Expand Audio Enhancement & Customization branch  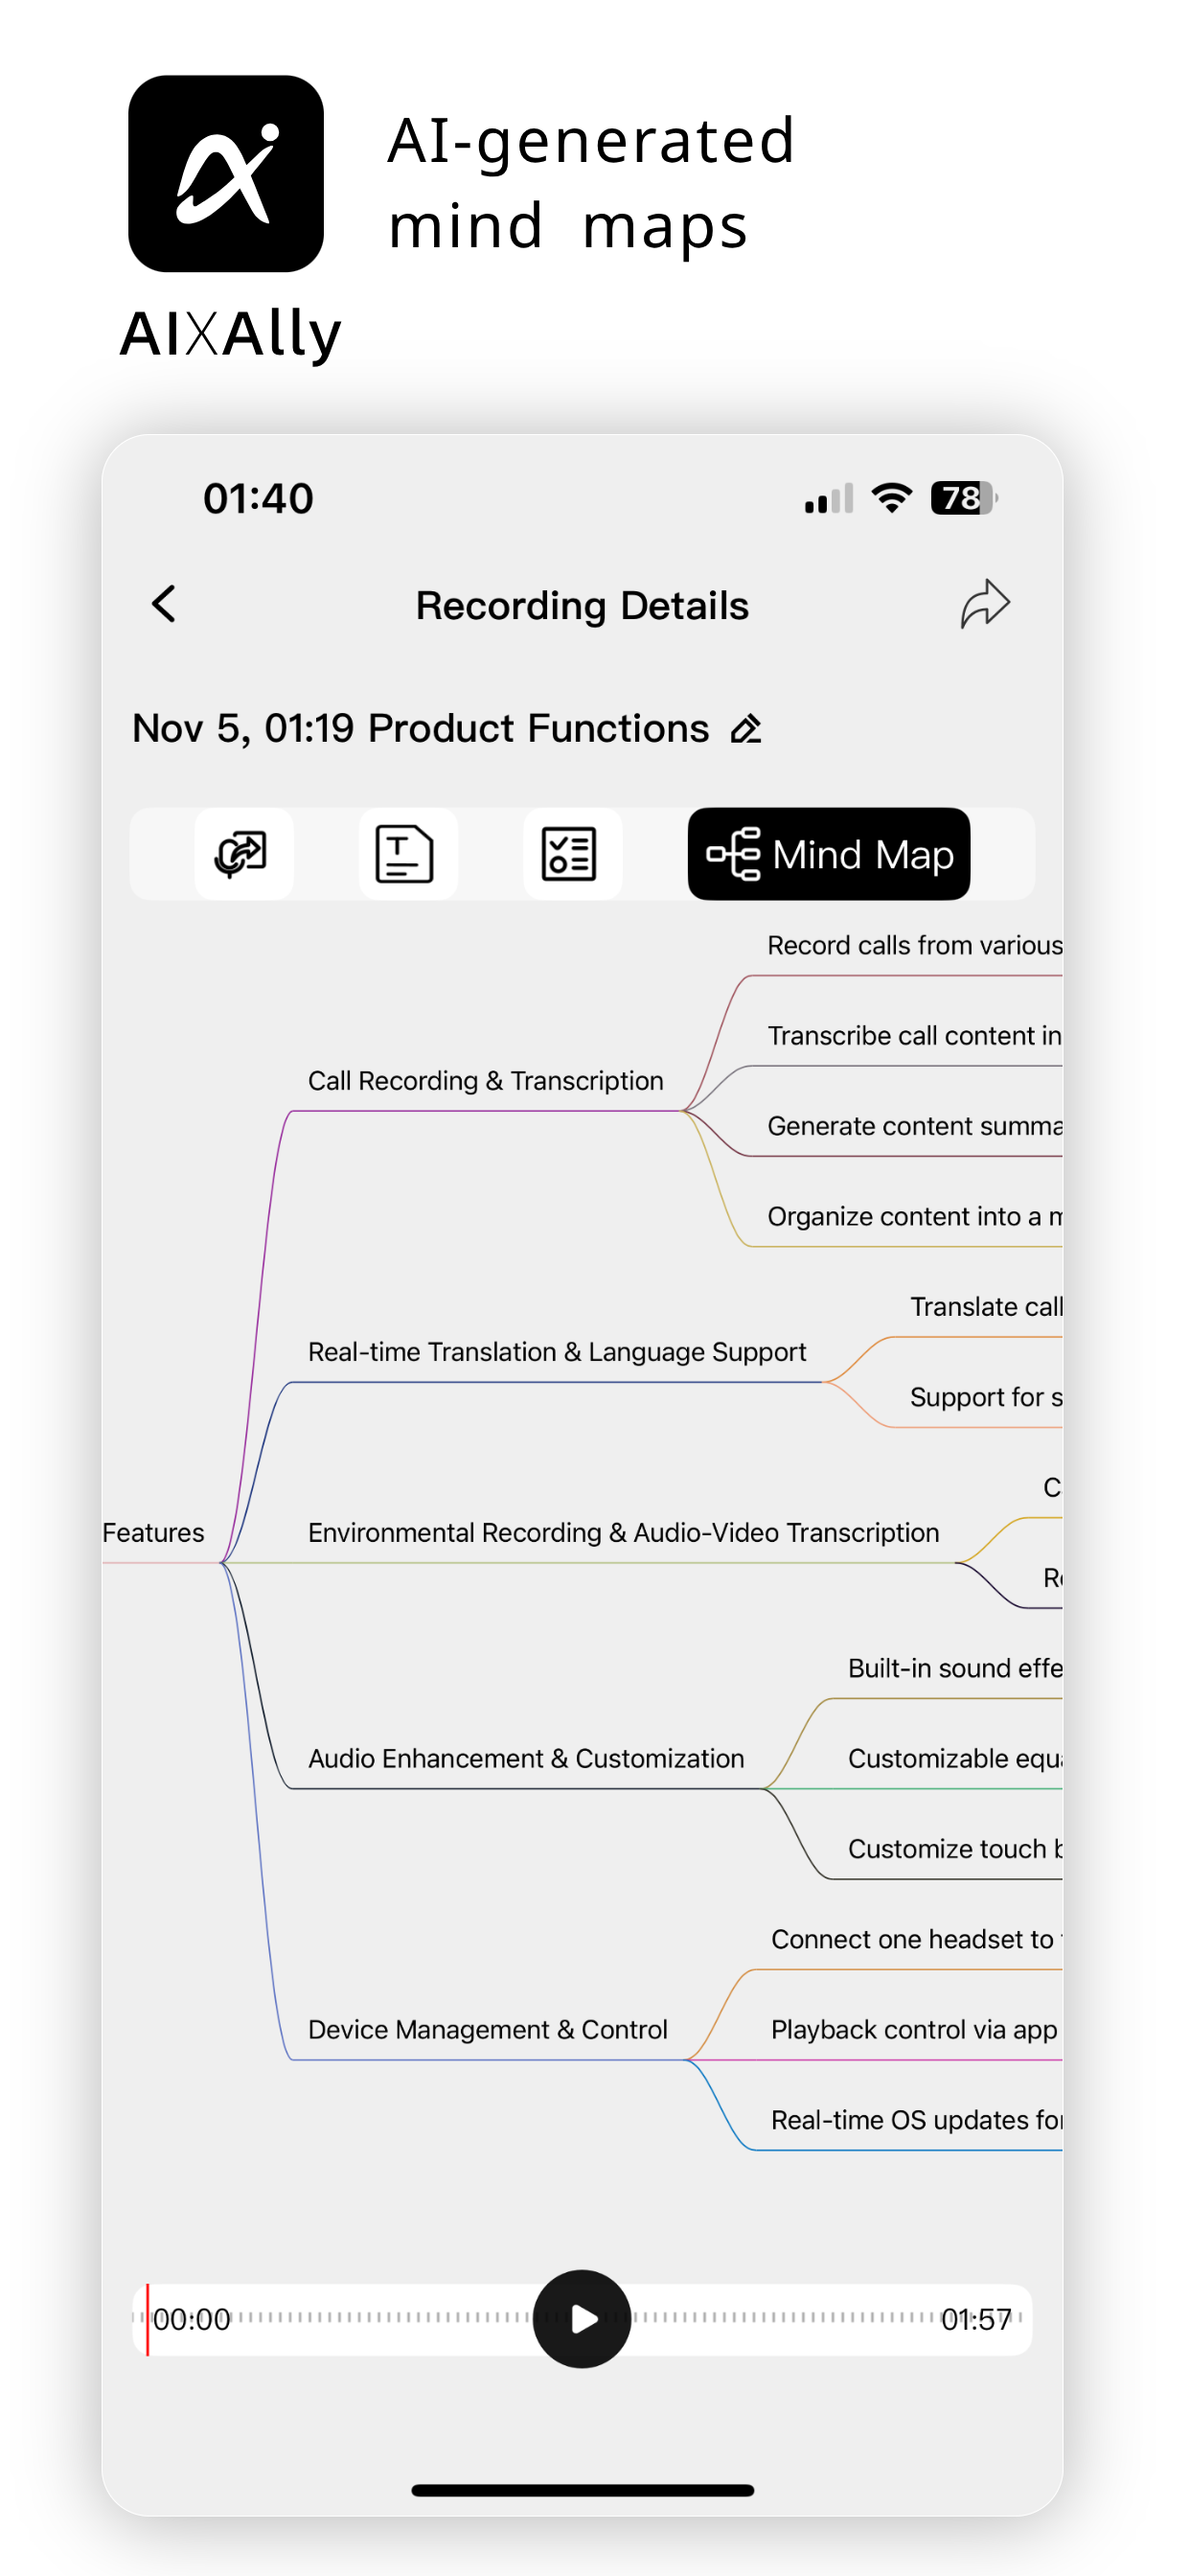(x=526, y=1759)
